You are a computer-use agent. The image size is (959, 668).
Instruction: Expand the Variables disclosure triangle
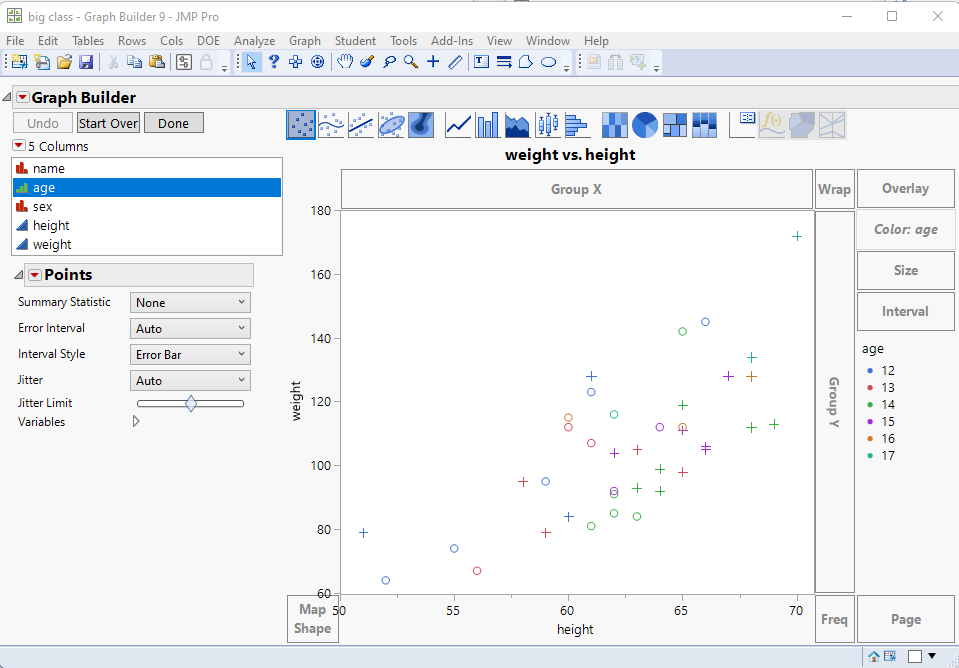pos(136,422)
